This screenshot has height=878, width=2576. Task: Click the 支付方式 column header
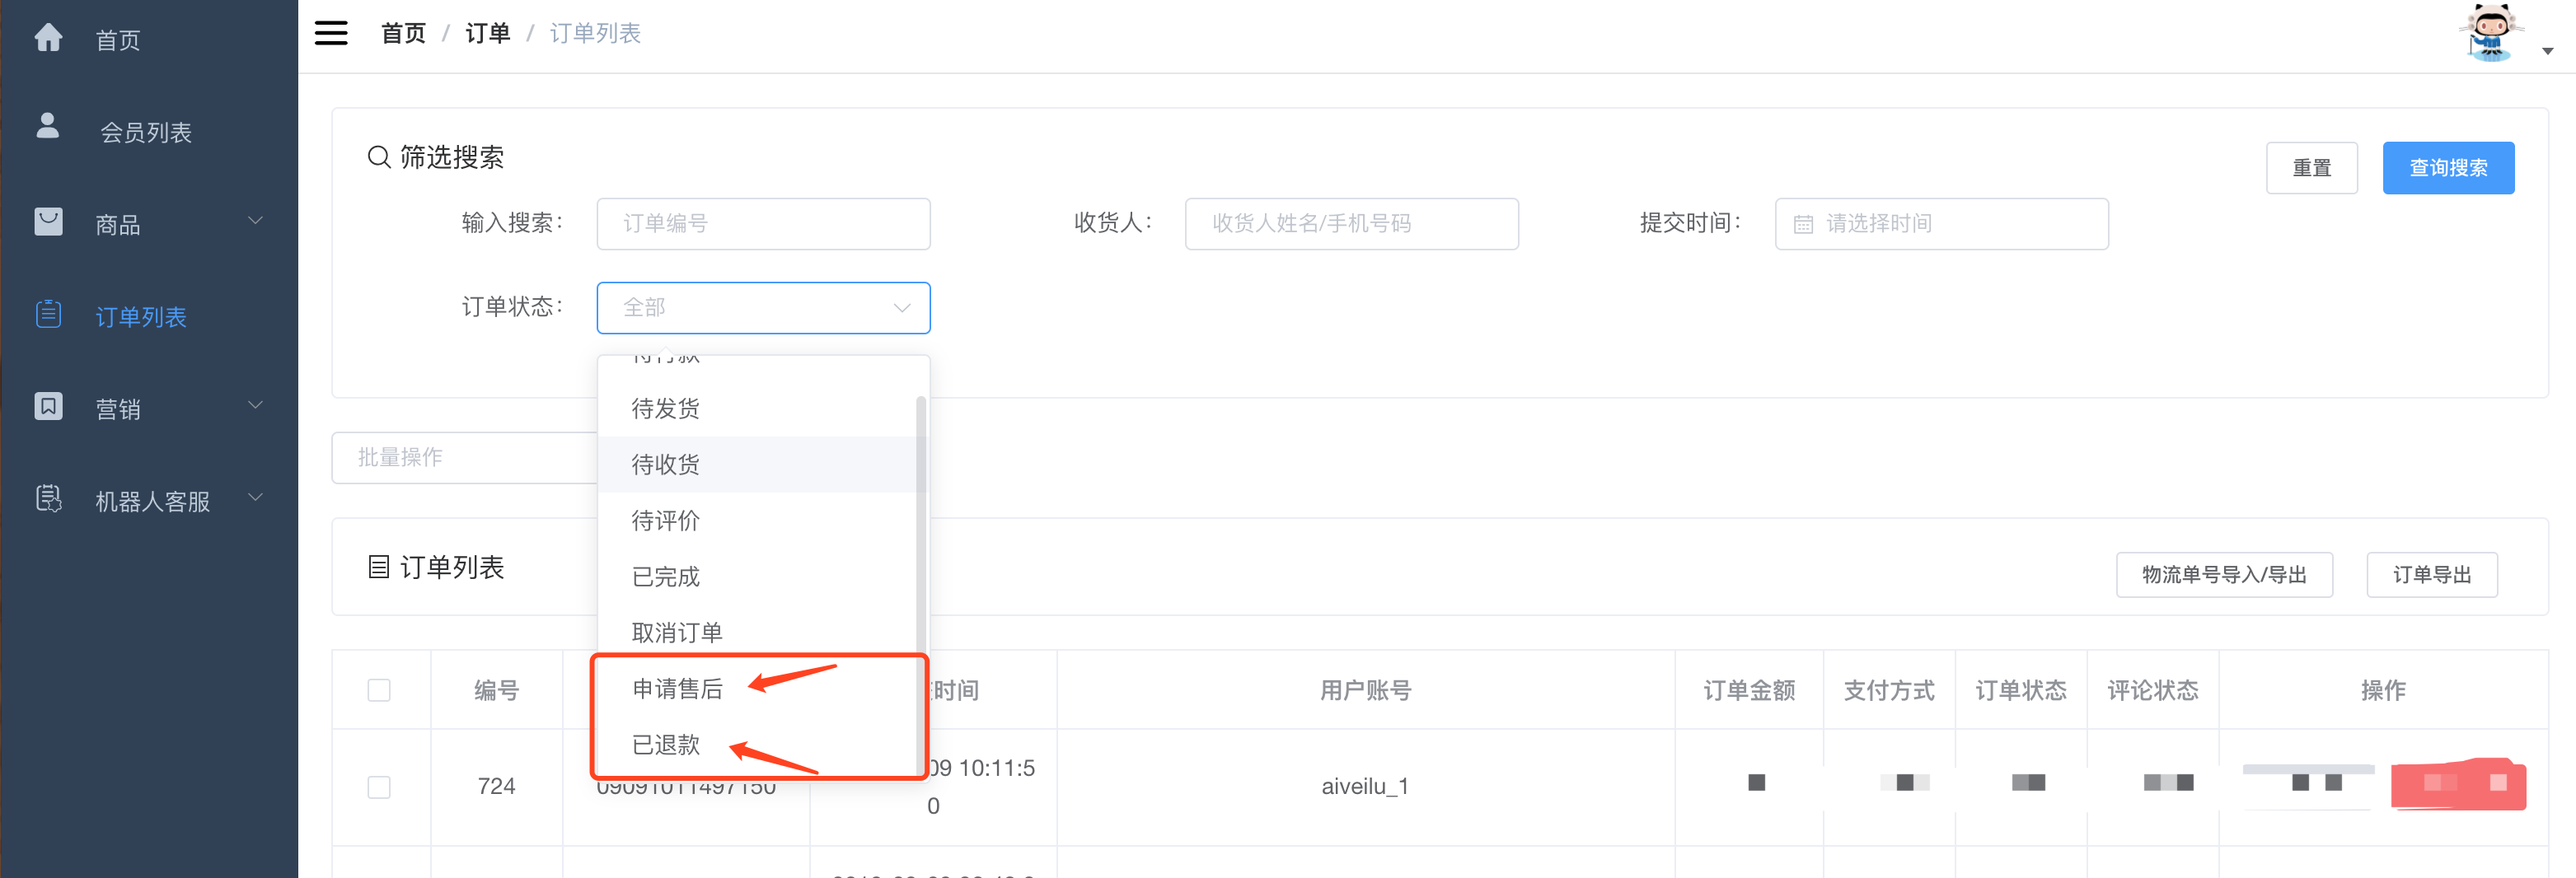point(1889,690)
